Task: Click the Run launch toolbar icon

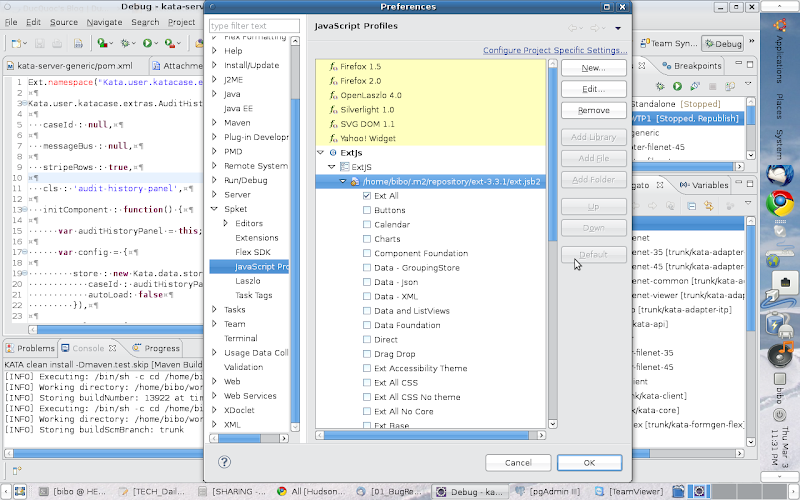Action: tap(148, 44)
